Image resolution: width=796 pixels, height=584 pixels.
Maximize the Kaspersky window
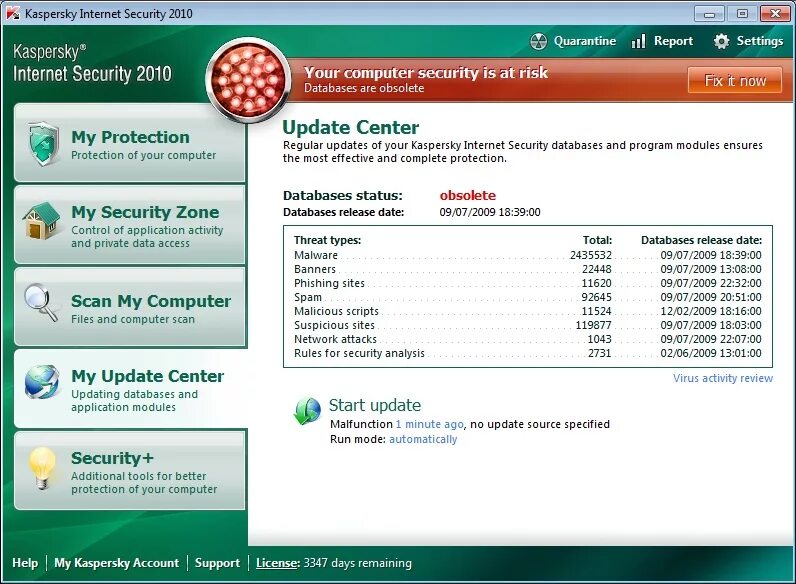[x=742, y=14]
